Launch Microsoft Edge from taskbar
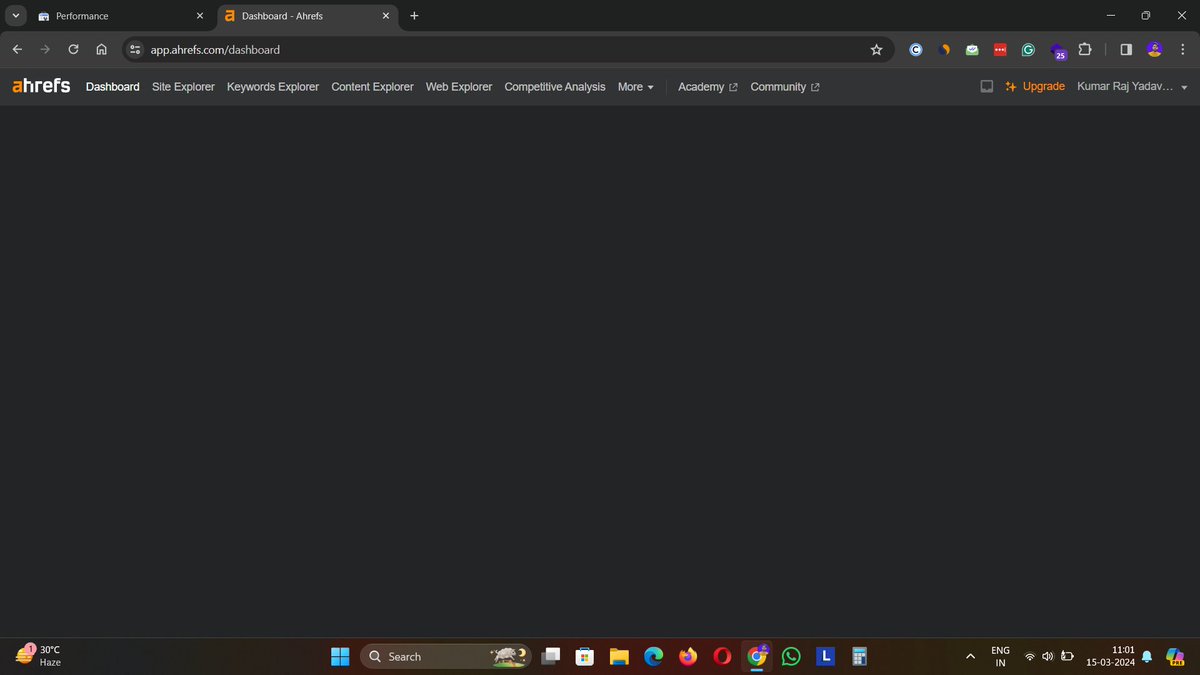This screenshot has width=1200, height=675. click(x=654, y=656)
